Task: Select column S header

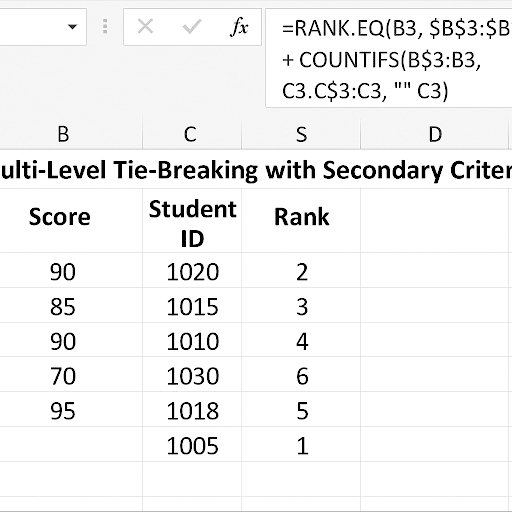Action: click(301, 134)
